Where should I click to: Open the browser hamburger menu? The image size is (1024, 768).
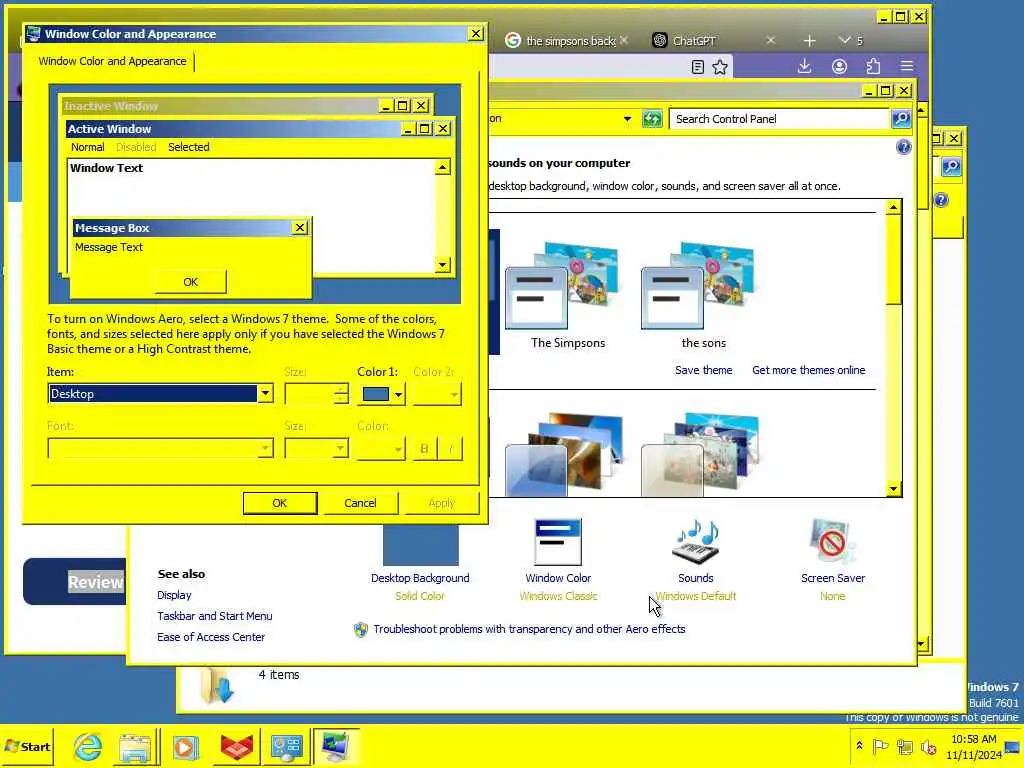click(x=907, y=66)
